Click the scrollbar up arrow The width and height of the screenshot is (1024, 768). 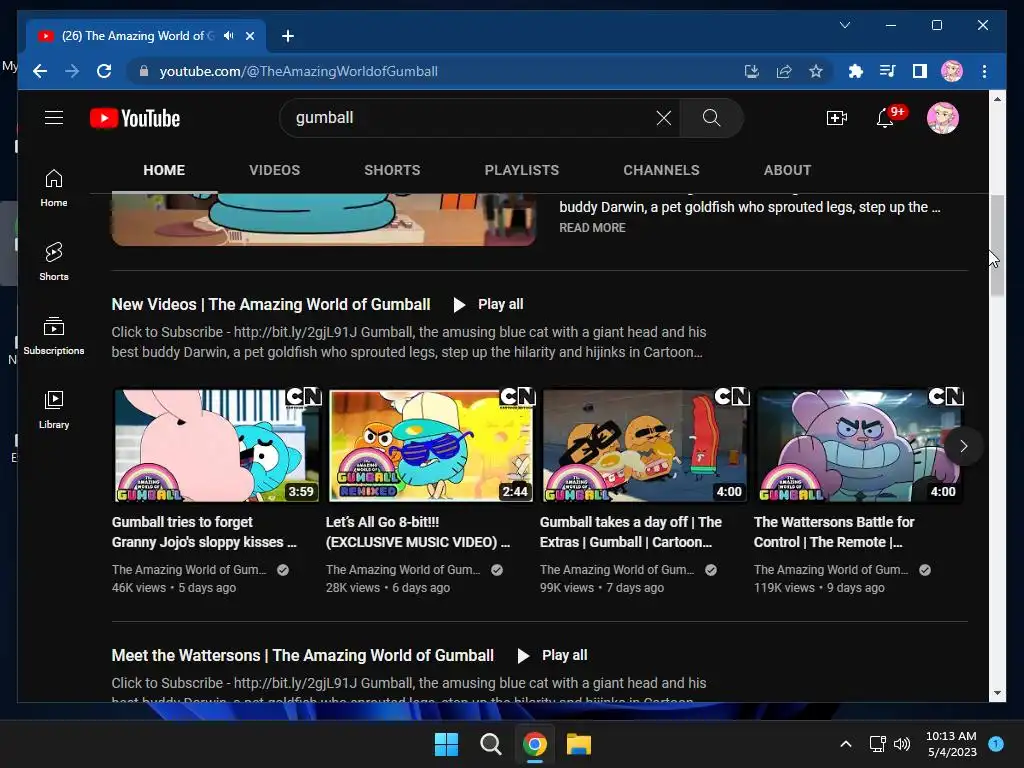(x=997, y=99)
